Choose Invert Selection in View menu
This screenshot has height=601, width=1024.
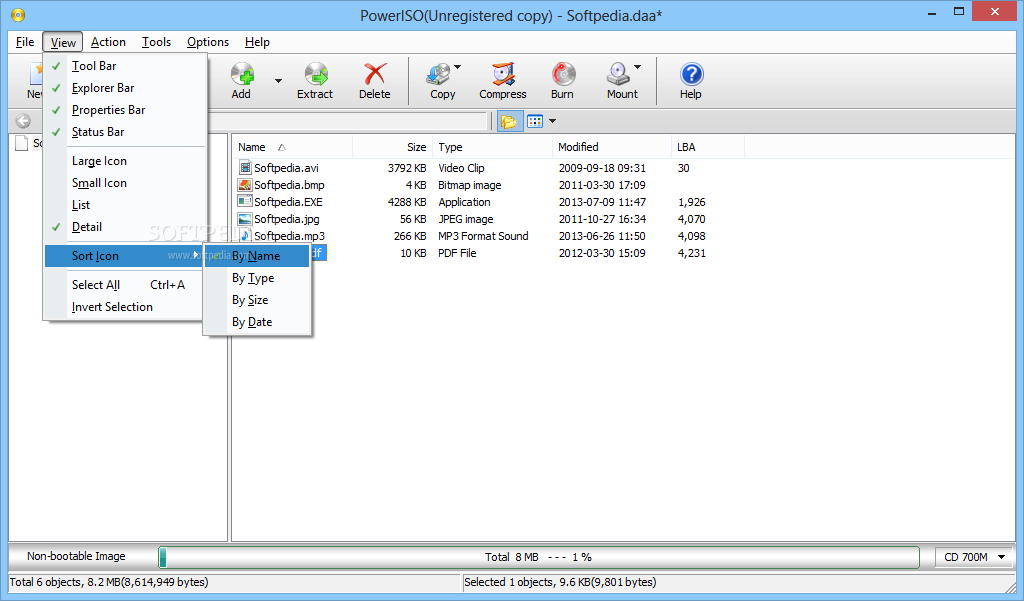[124, 307]
